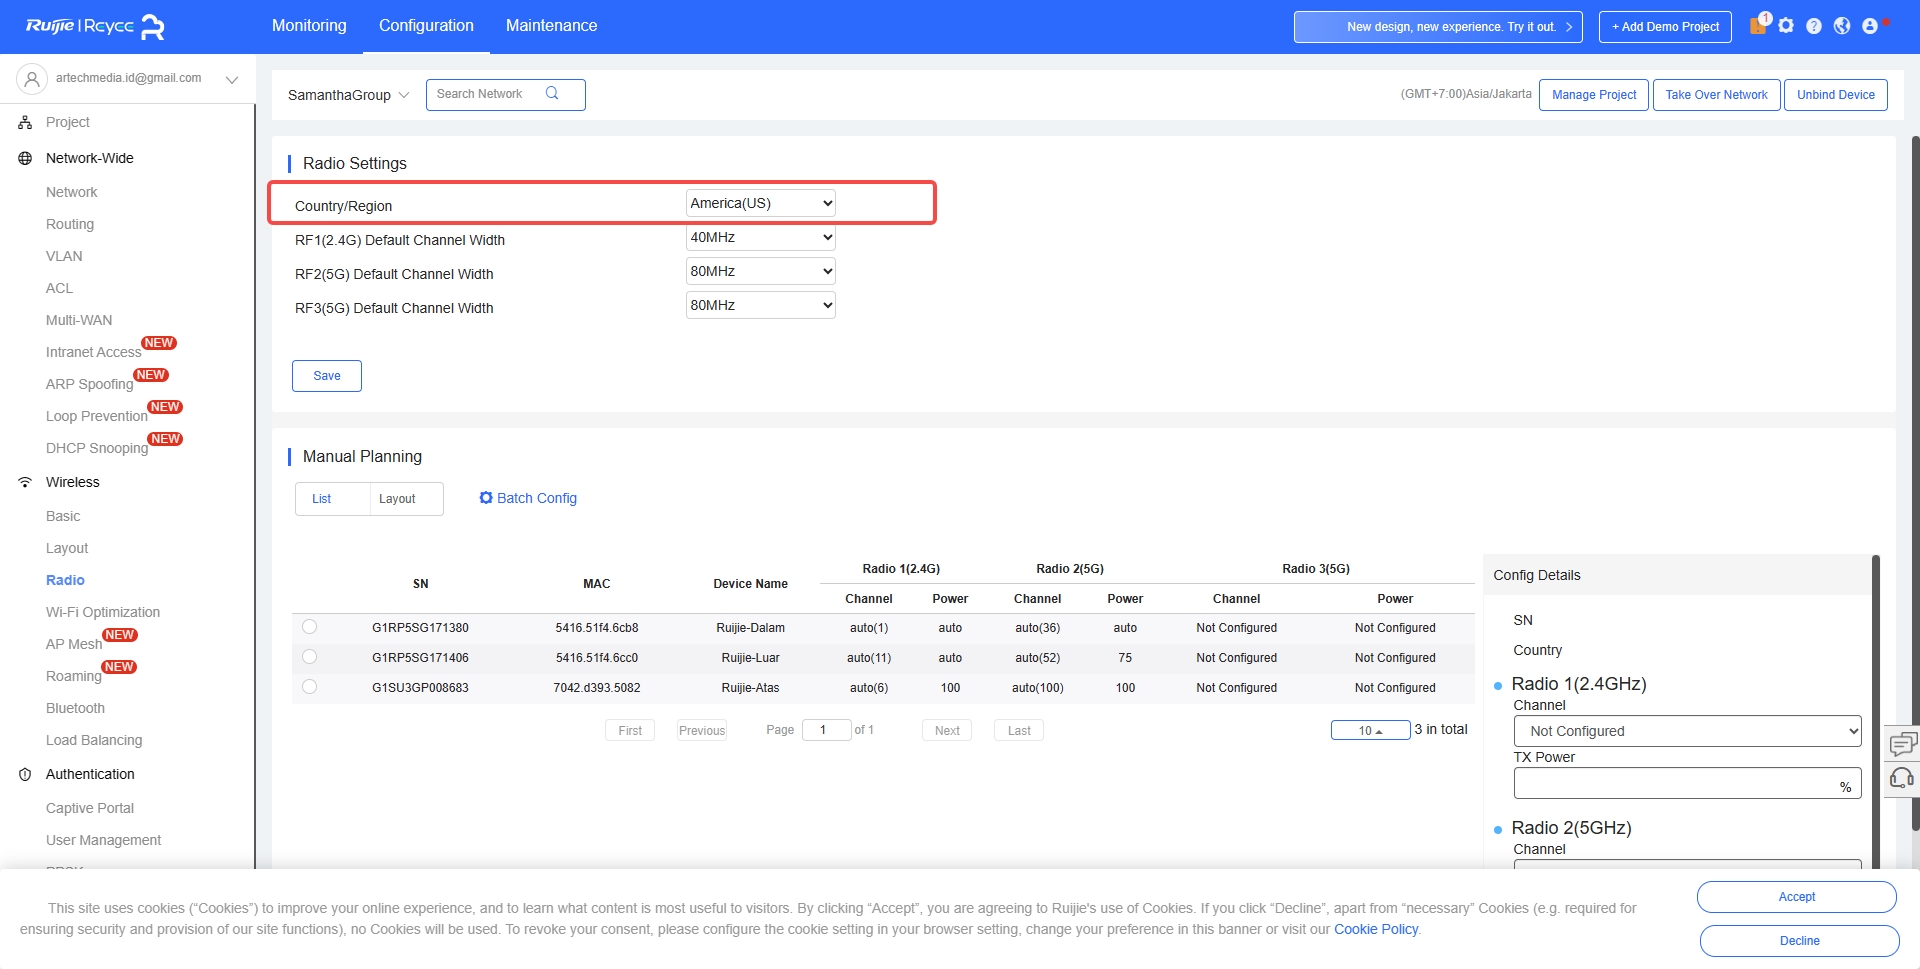Open RF1(2.4G) Default Channel Width dropdown

point(760,238)
